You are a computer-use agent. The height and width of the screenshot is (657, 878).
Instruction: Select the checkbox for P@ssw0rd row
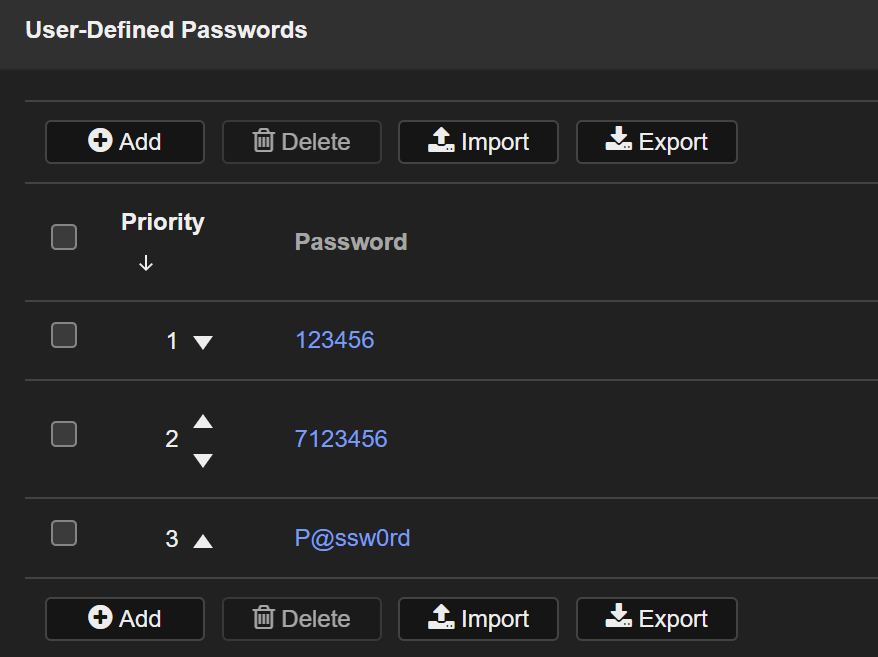(64, 533)
